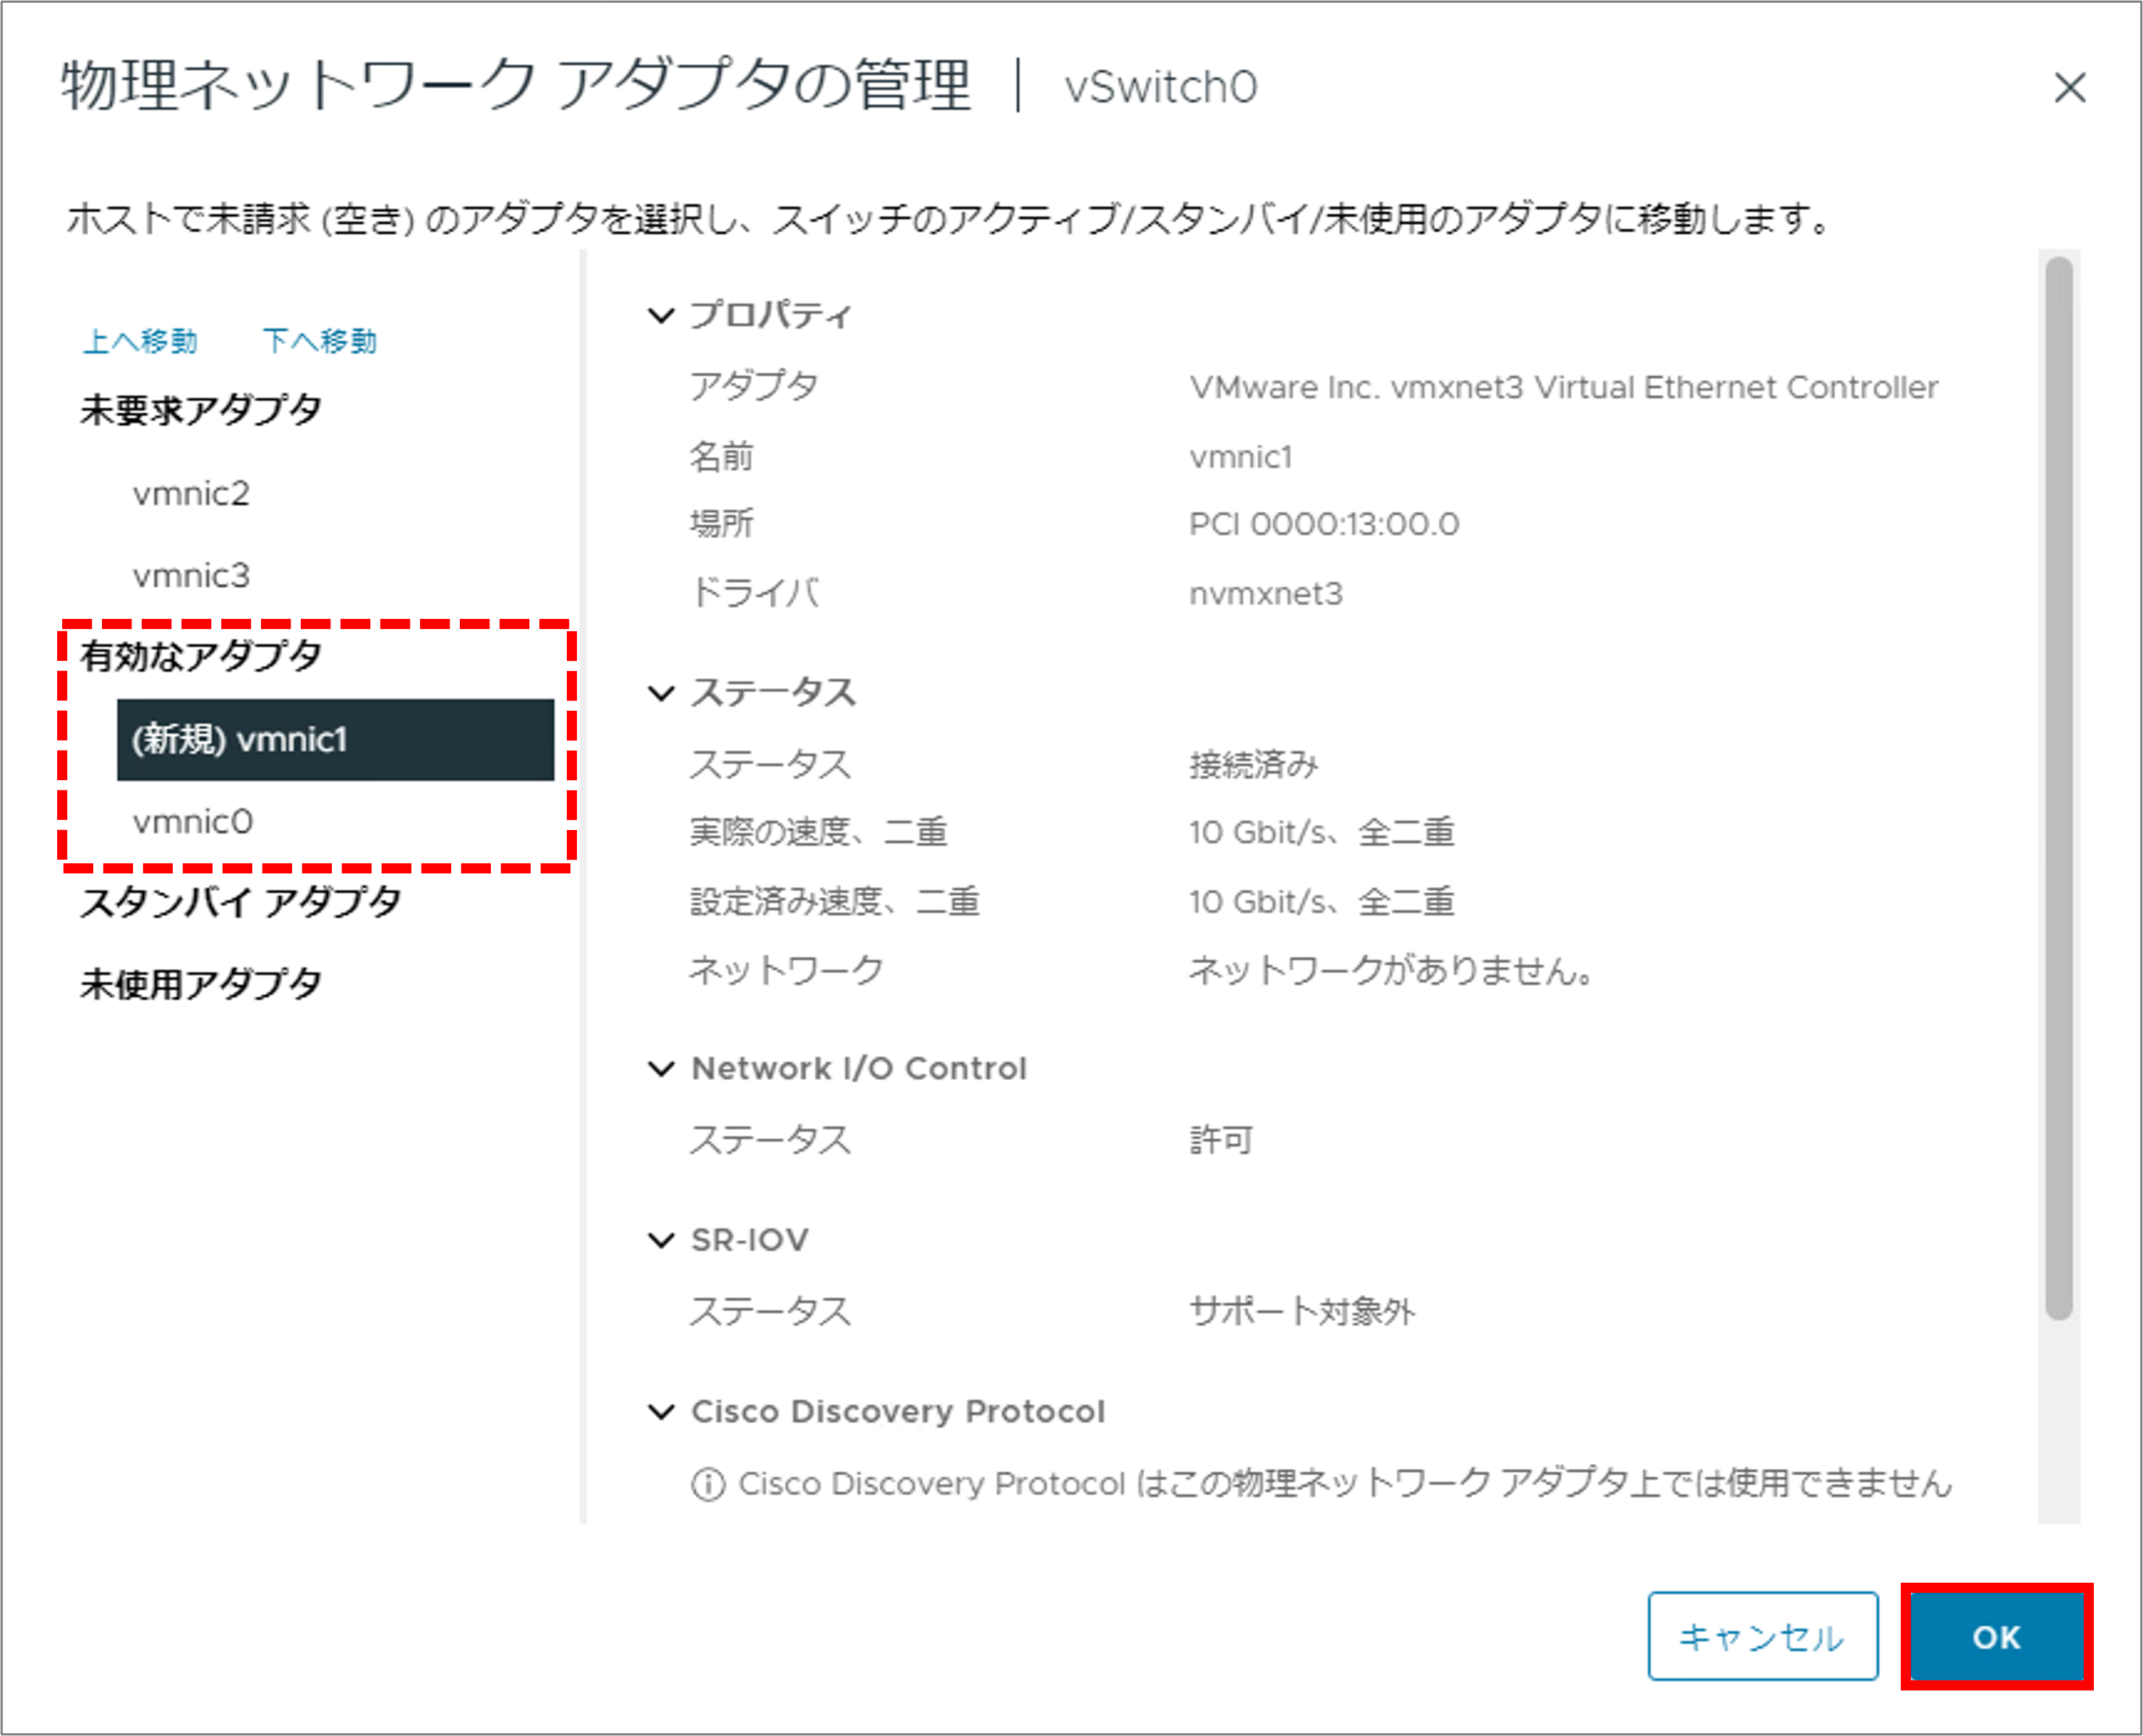The height and width of the screenshot is (1736, 2143).
Task: Click the 場所 property label
Action: click(x=721, y=524)
